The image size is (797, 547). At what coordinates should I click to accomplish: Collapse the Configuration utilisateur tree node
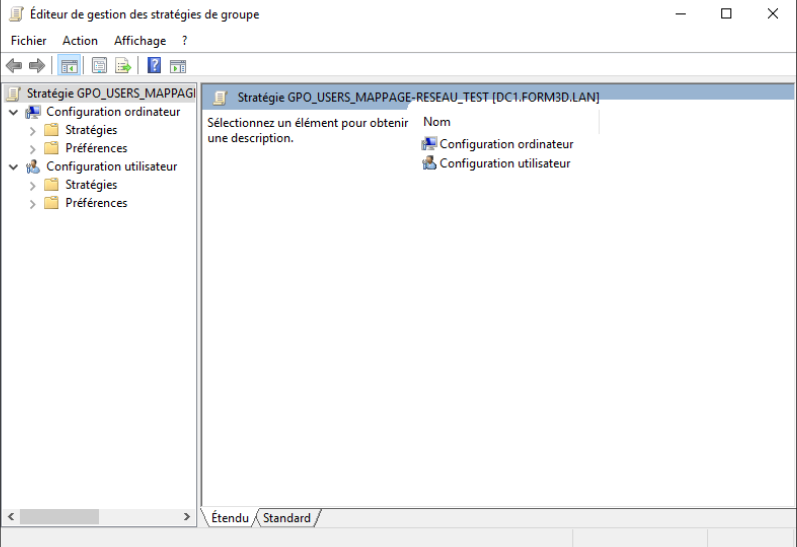(14, 167)
